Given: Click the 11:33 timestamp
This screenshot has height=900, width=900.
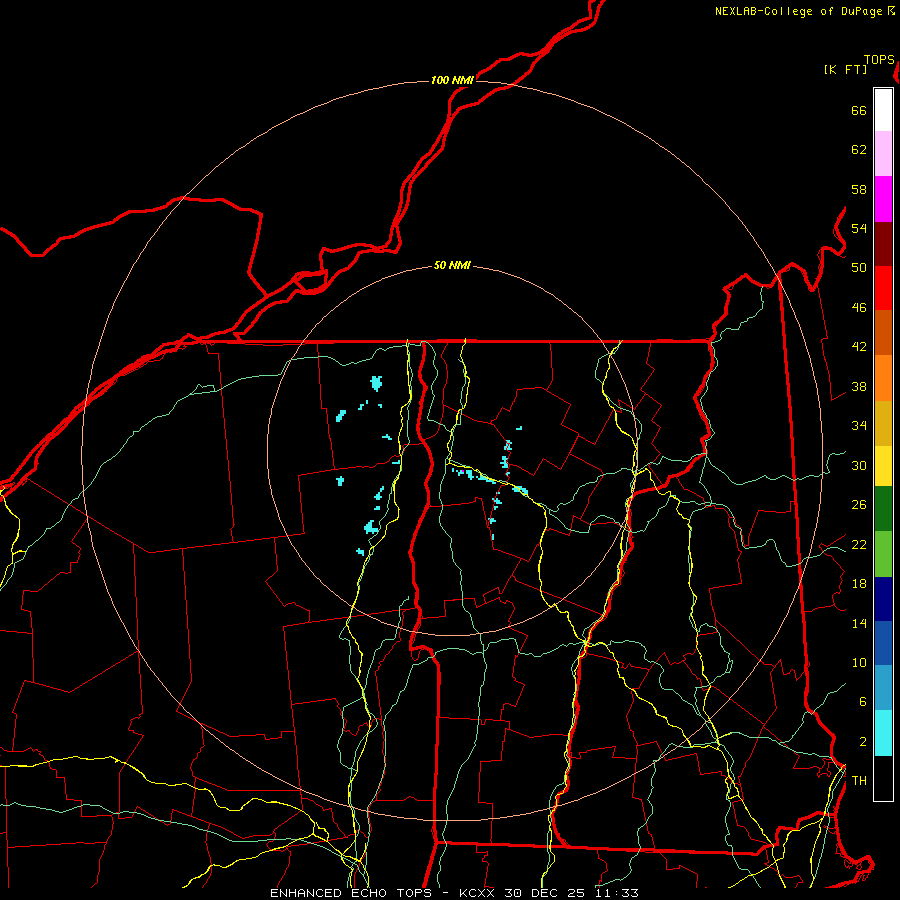Looking at the screenshot, I should [x=616, y=893].
